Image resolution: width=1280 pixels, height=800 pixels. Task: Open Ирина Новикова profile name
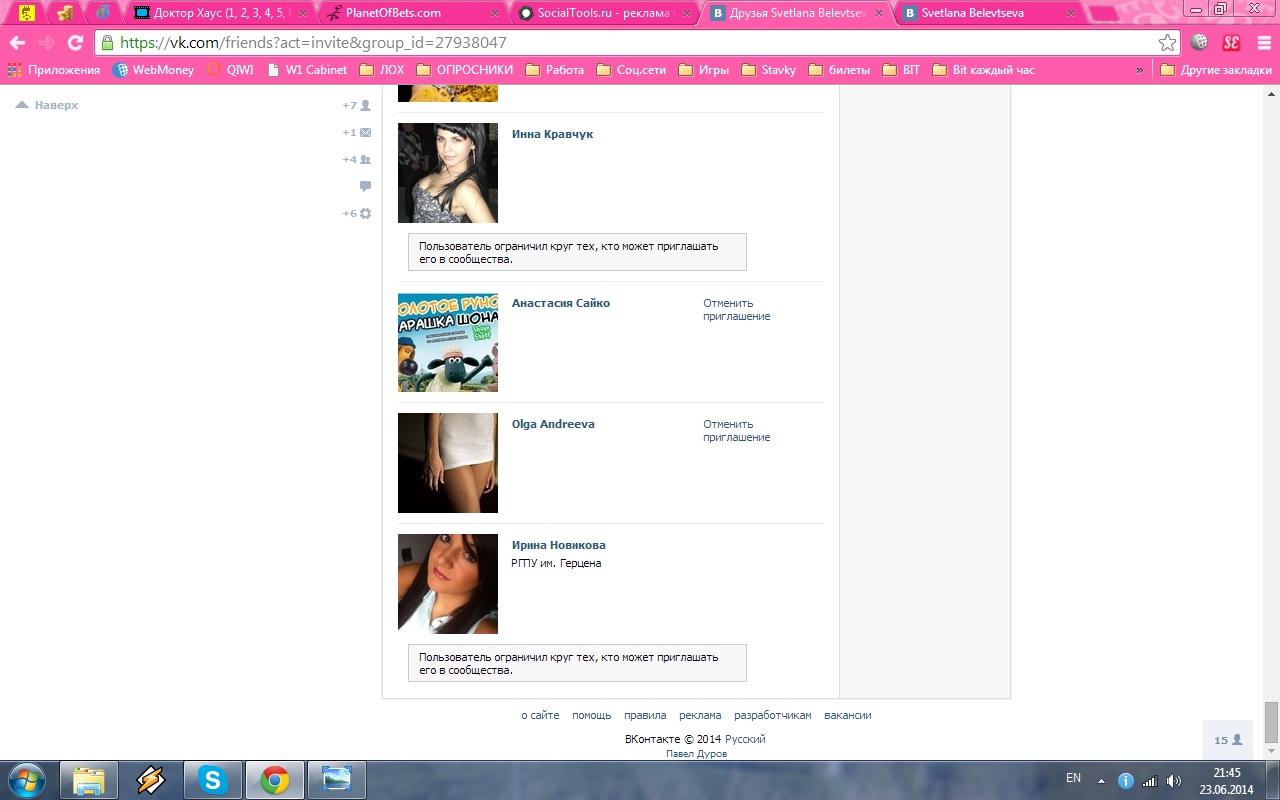click(558, 545)
